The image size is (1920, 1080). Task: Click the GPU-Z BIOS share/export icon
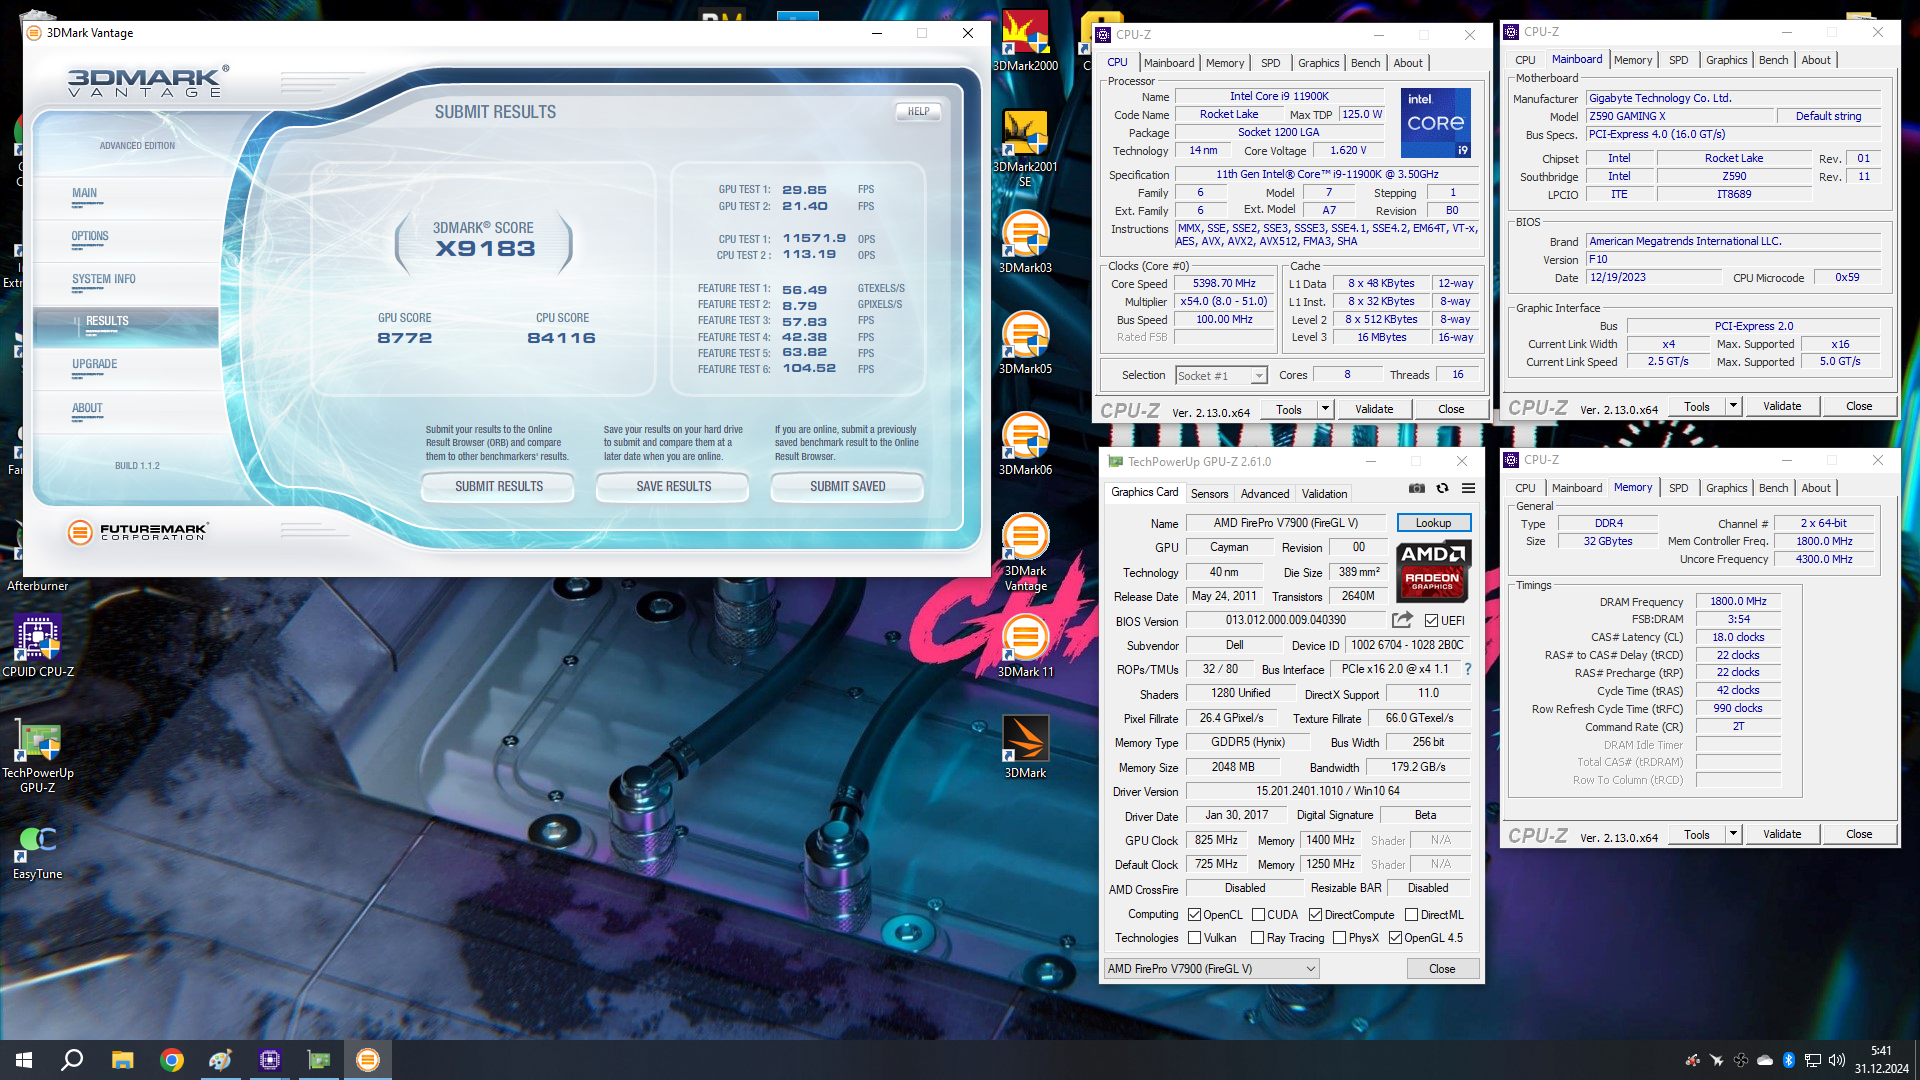click(1402, 620)
